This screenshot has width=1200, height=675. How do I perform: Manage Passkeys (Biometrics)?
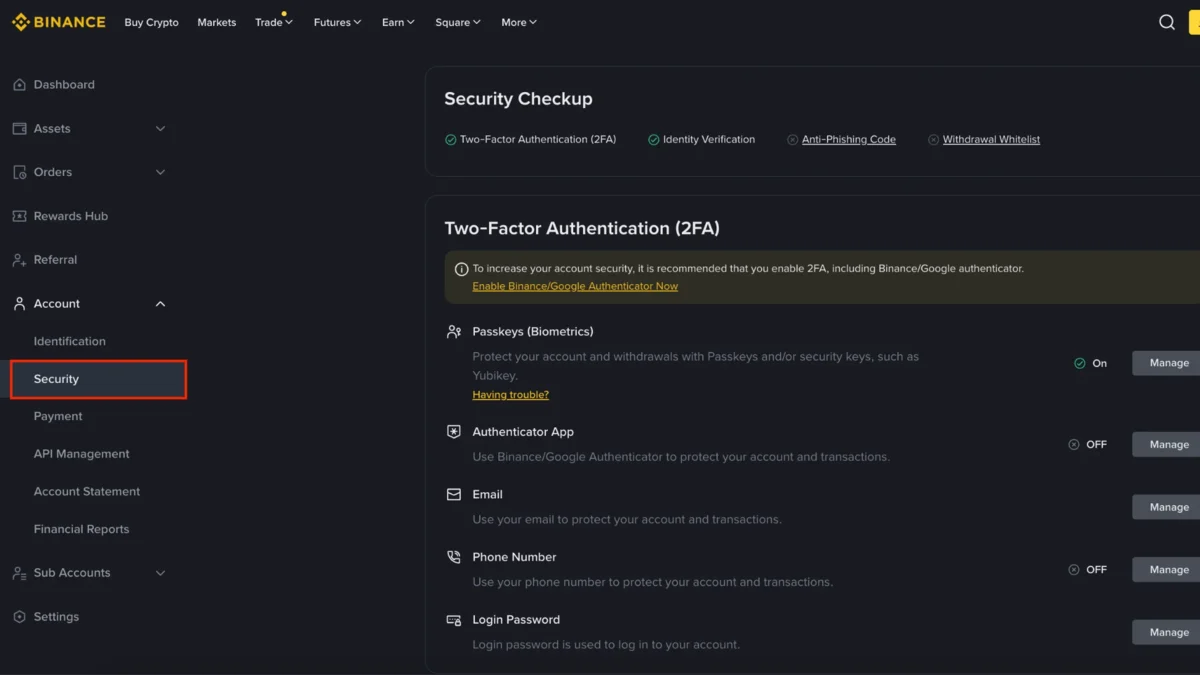[x=1166, y=363]
